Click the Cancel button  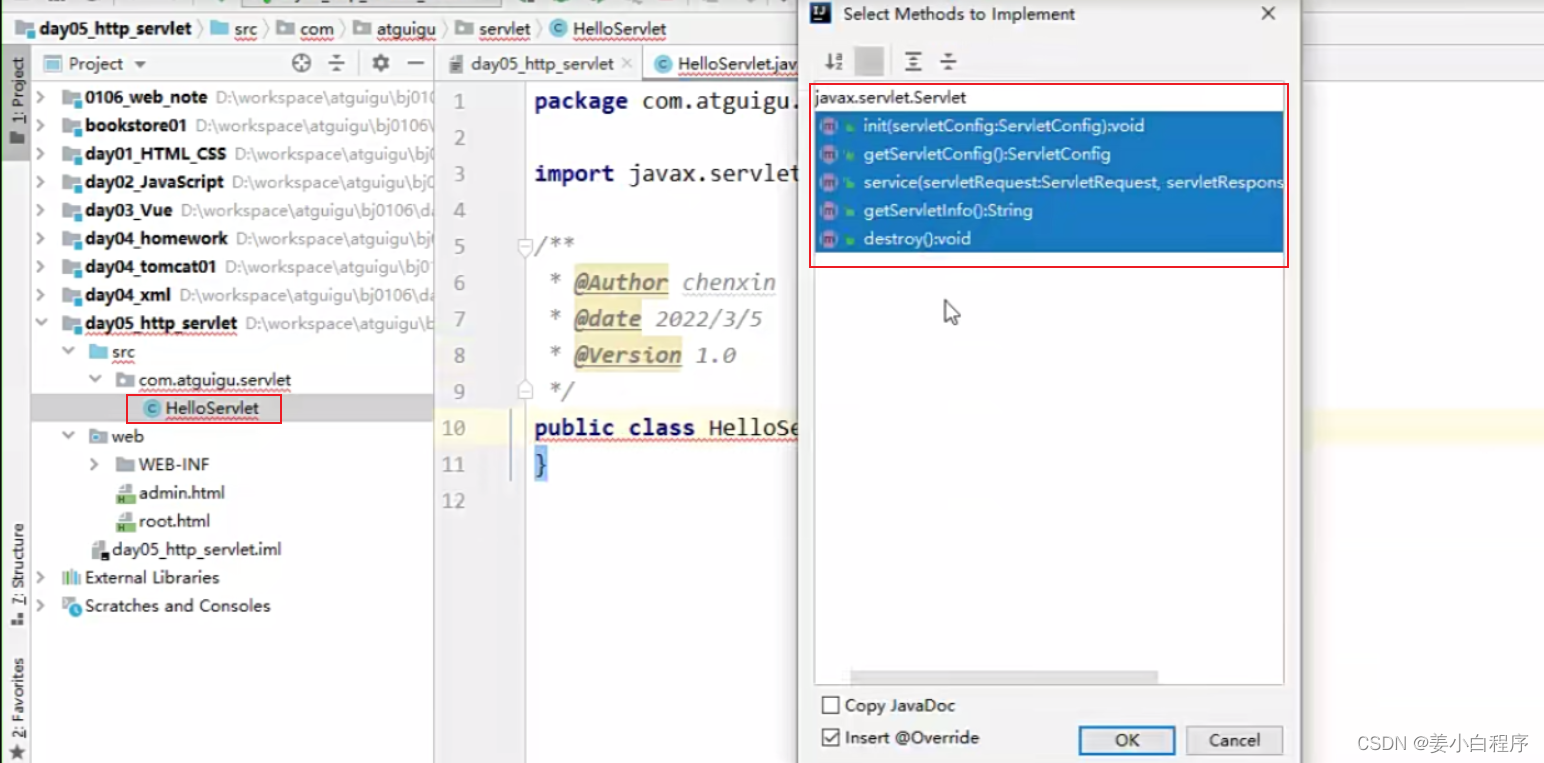point(1234,740)
